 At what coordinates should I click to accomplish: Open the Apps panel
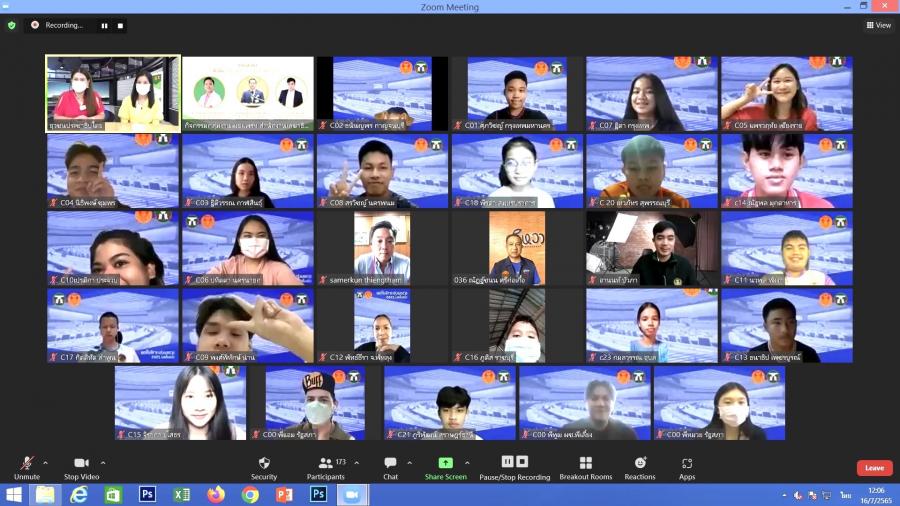click(687, 466)
